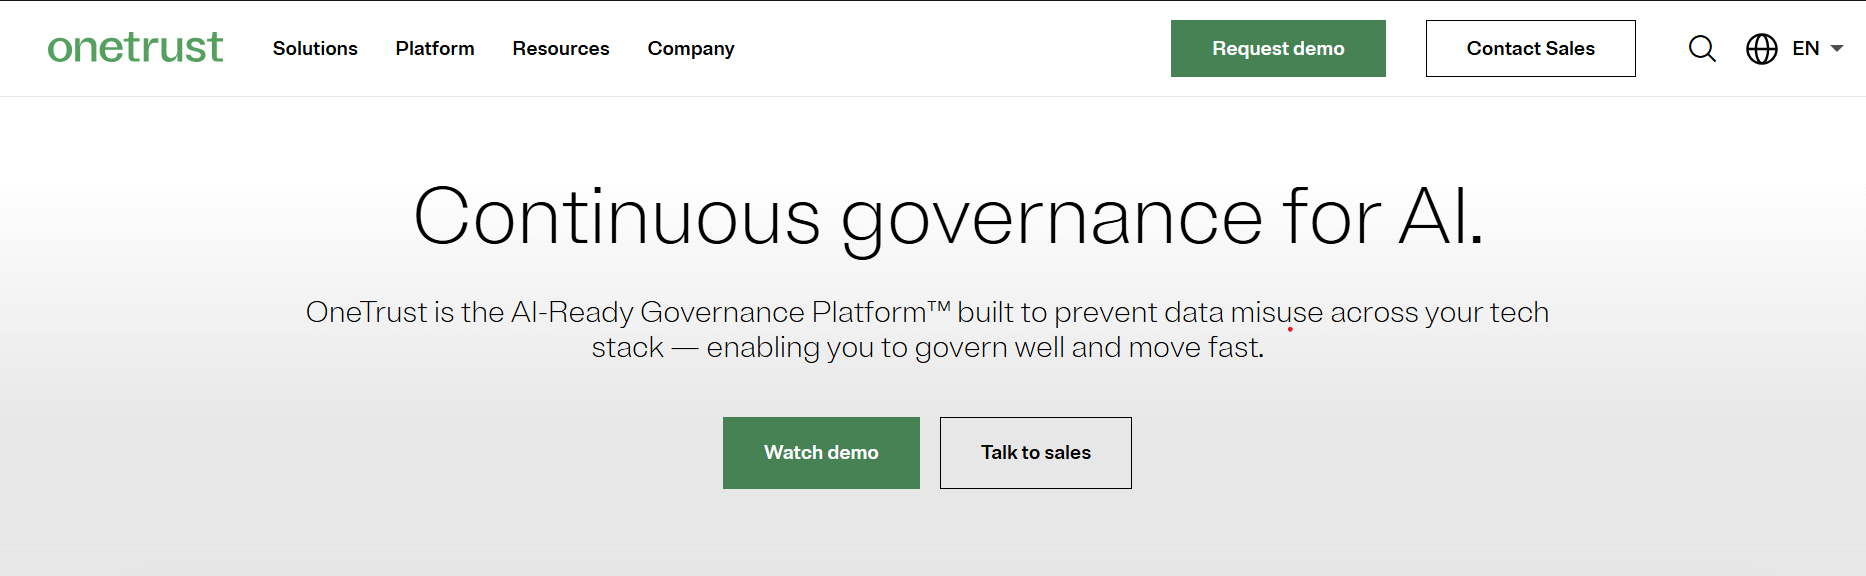Open the site search magnifier icon
Viewport: 1866px width, 576px height.
pyautogui.click(x=1702, y=48)
